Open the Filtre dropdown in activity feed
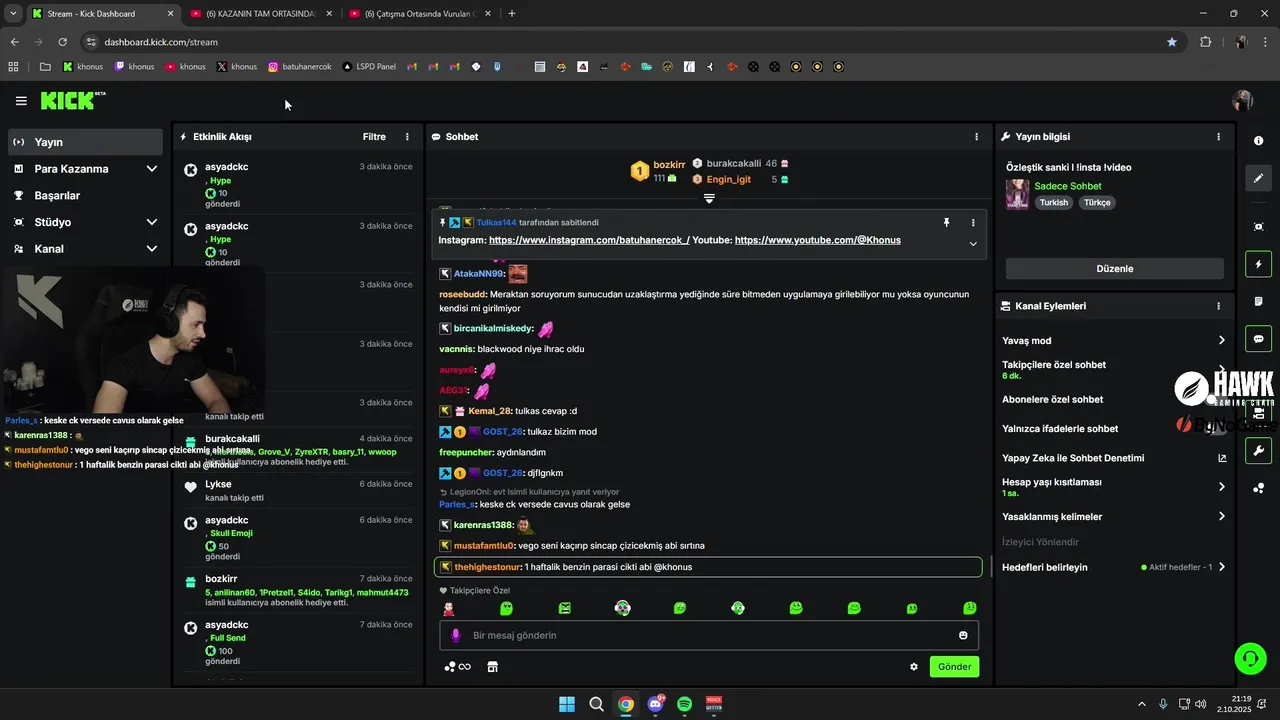Image resolution: width=1280 pixels, height=720 pixels. [374, 137]
